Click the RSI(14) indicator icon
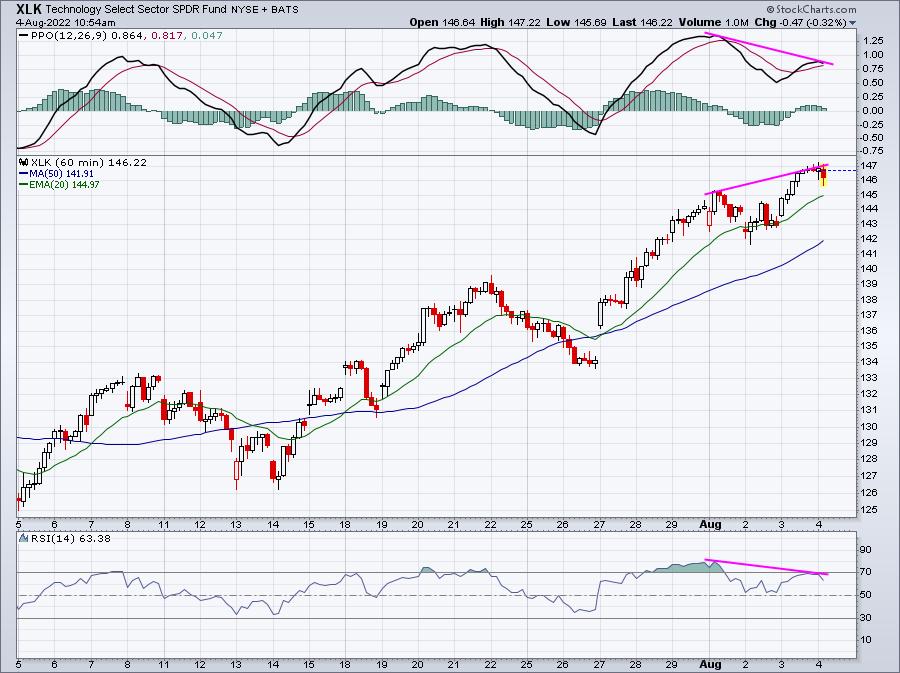Image resolution: width=900 pixels, height=673 pixels. pos(24,538)
